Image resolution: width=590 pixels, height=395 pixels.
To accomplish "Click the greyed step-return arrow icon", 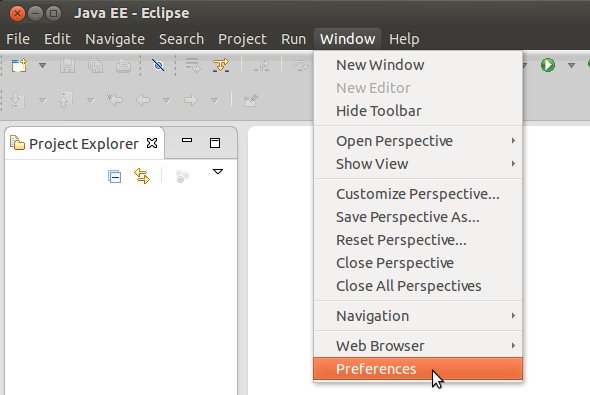I will pyautogui.click(x=261, y=65).
